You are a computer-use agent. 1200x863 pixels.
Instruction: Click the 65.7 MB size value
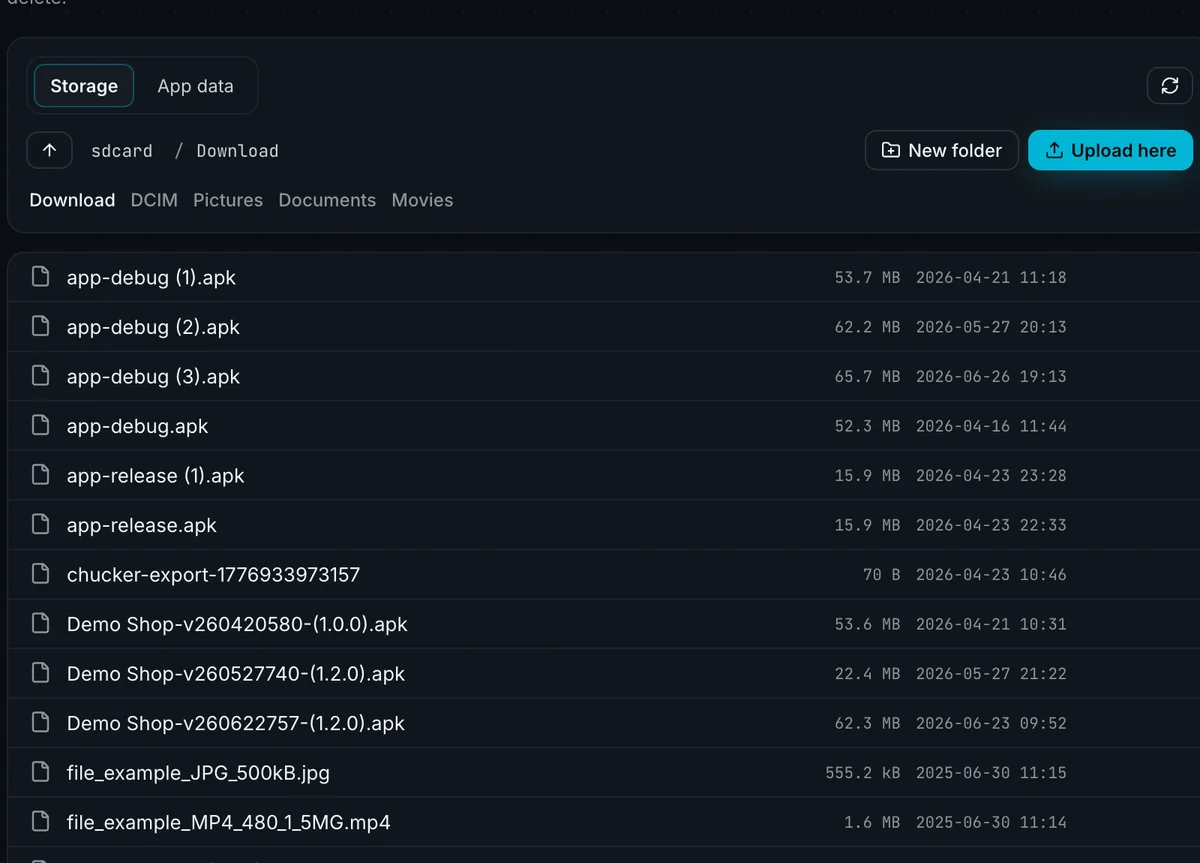pos(867,376)
